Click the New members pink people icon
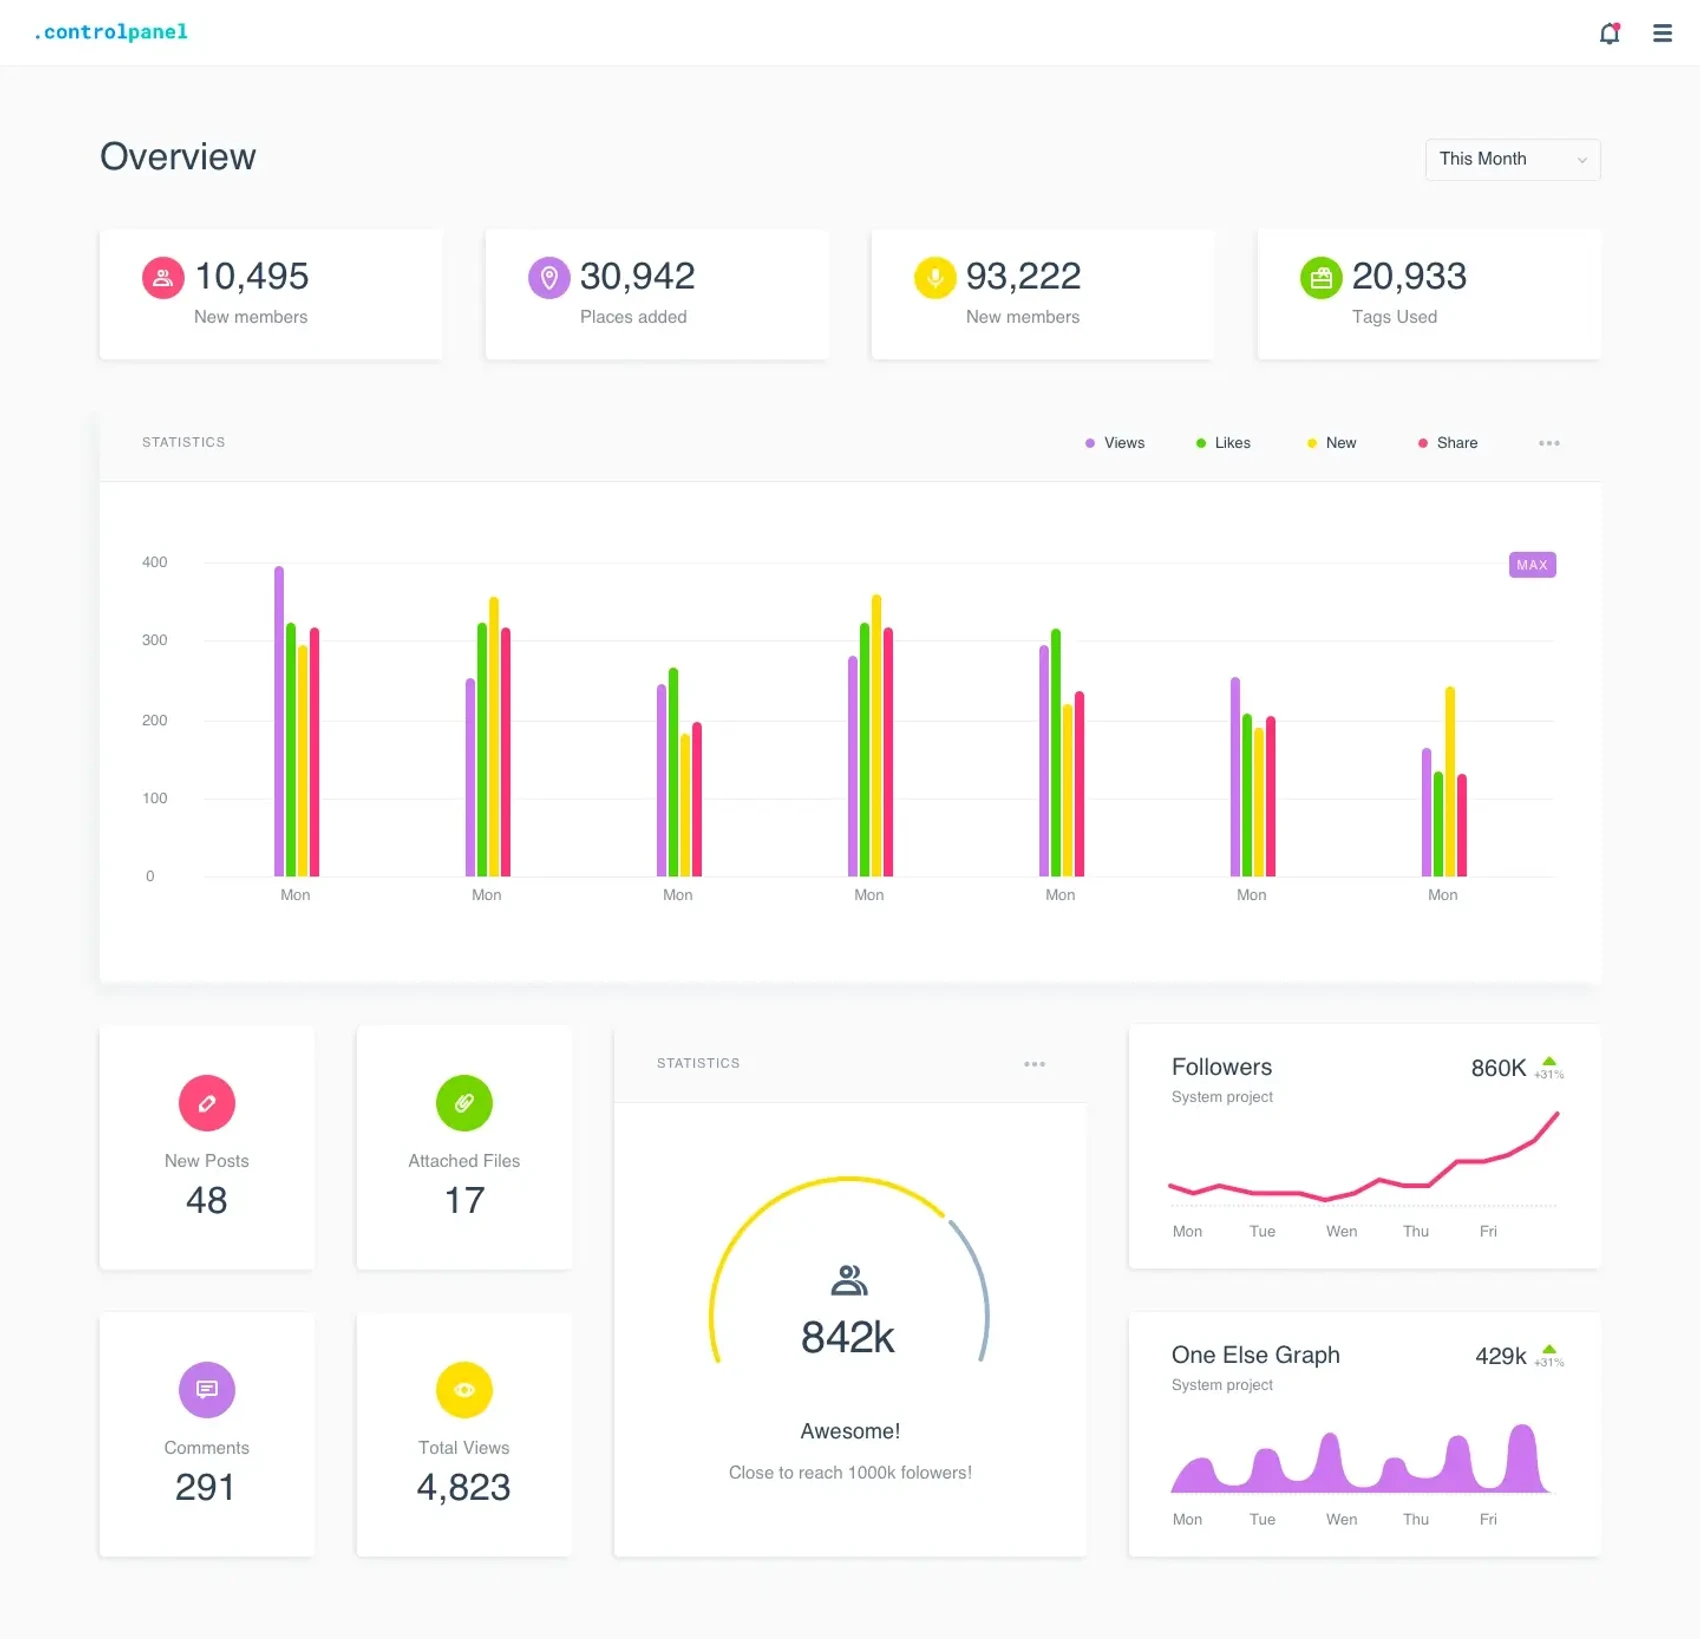1700x1639 pixels. tap(162, 278)
